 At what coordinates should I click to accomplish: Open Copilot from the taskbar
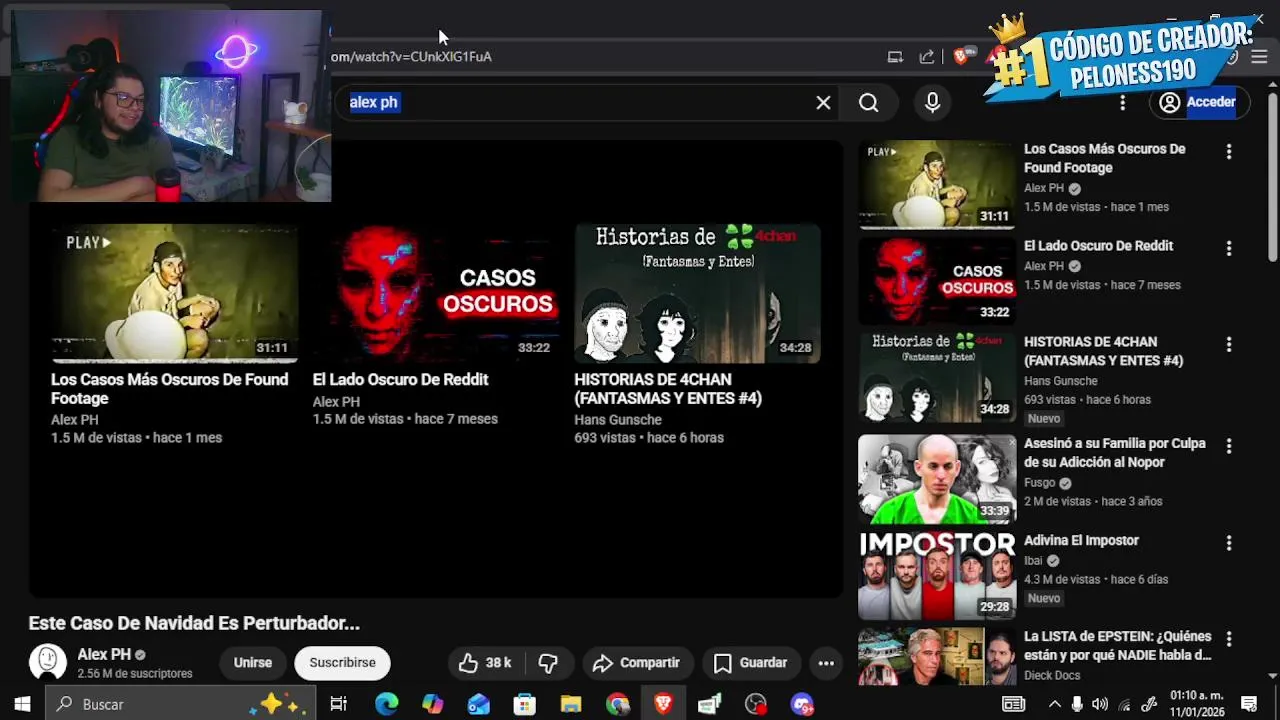(432, 704)
